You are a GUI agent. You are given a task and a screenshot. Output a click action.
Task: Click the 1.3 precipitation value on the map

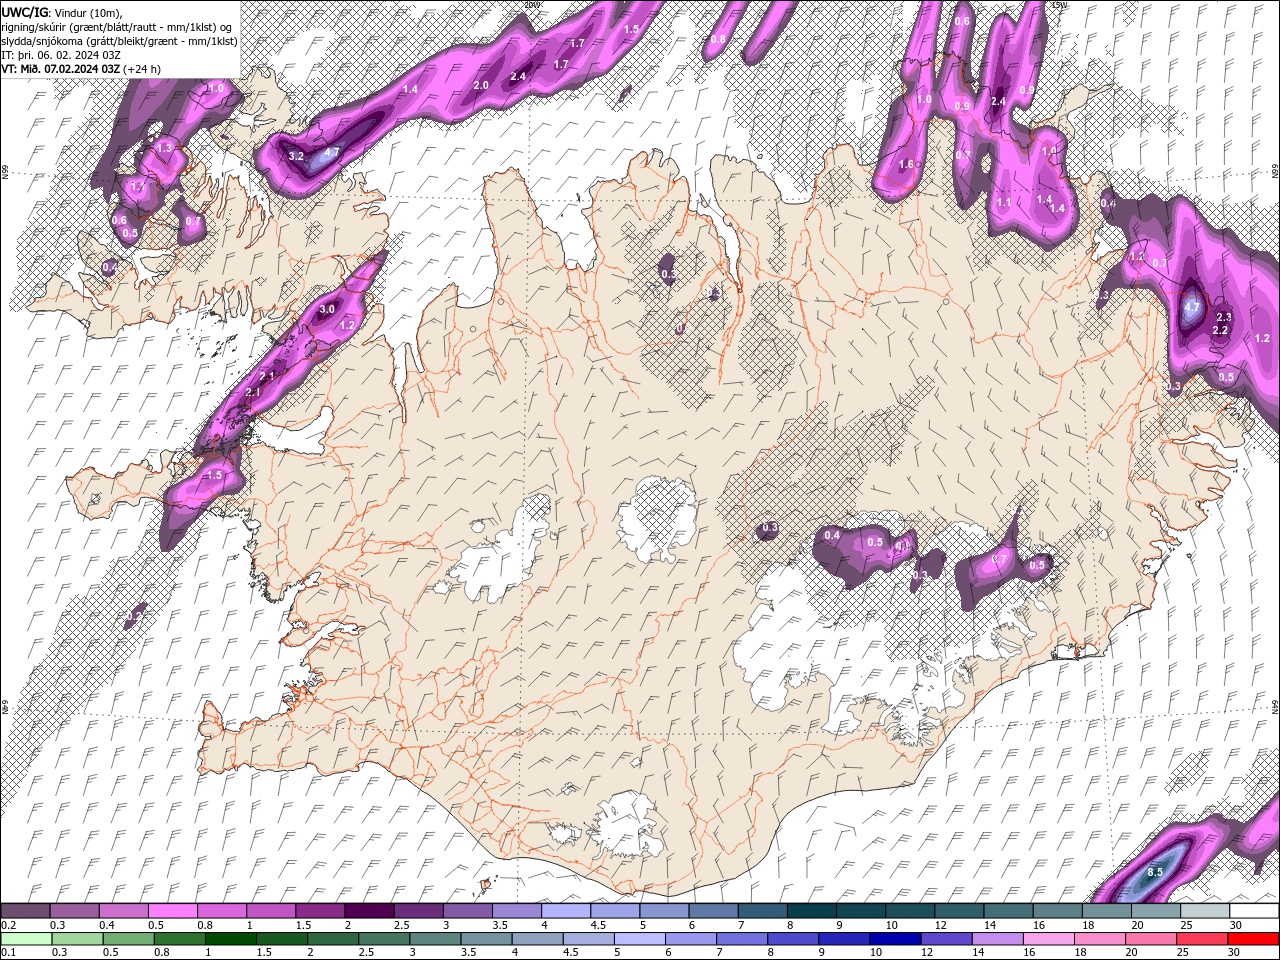(165, 147)
